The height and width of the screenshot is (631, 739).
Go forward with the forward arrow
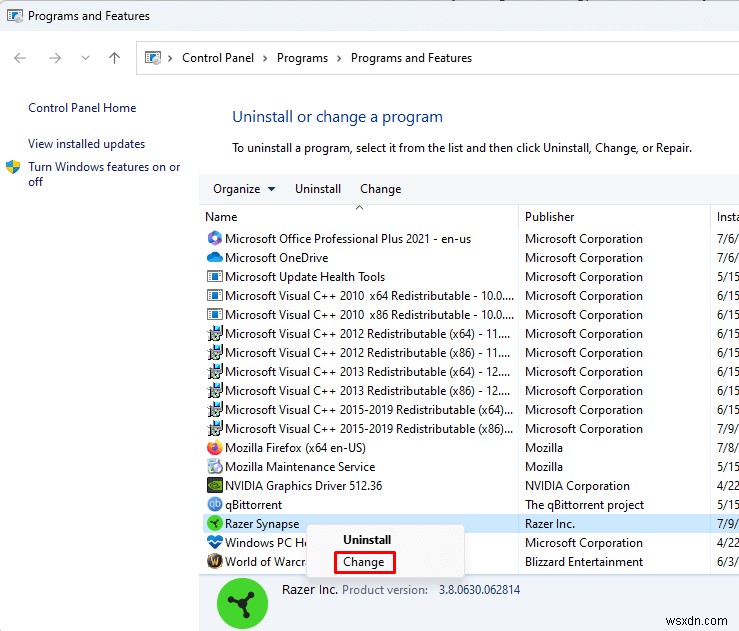click(55, 58)
